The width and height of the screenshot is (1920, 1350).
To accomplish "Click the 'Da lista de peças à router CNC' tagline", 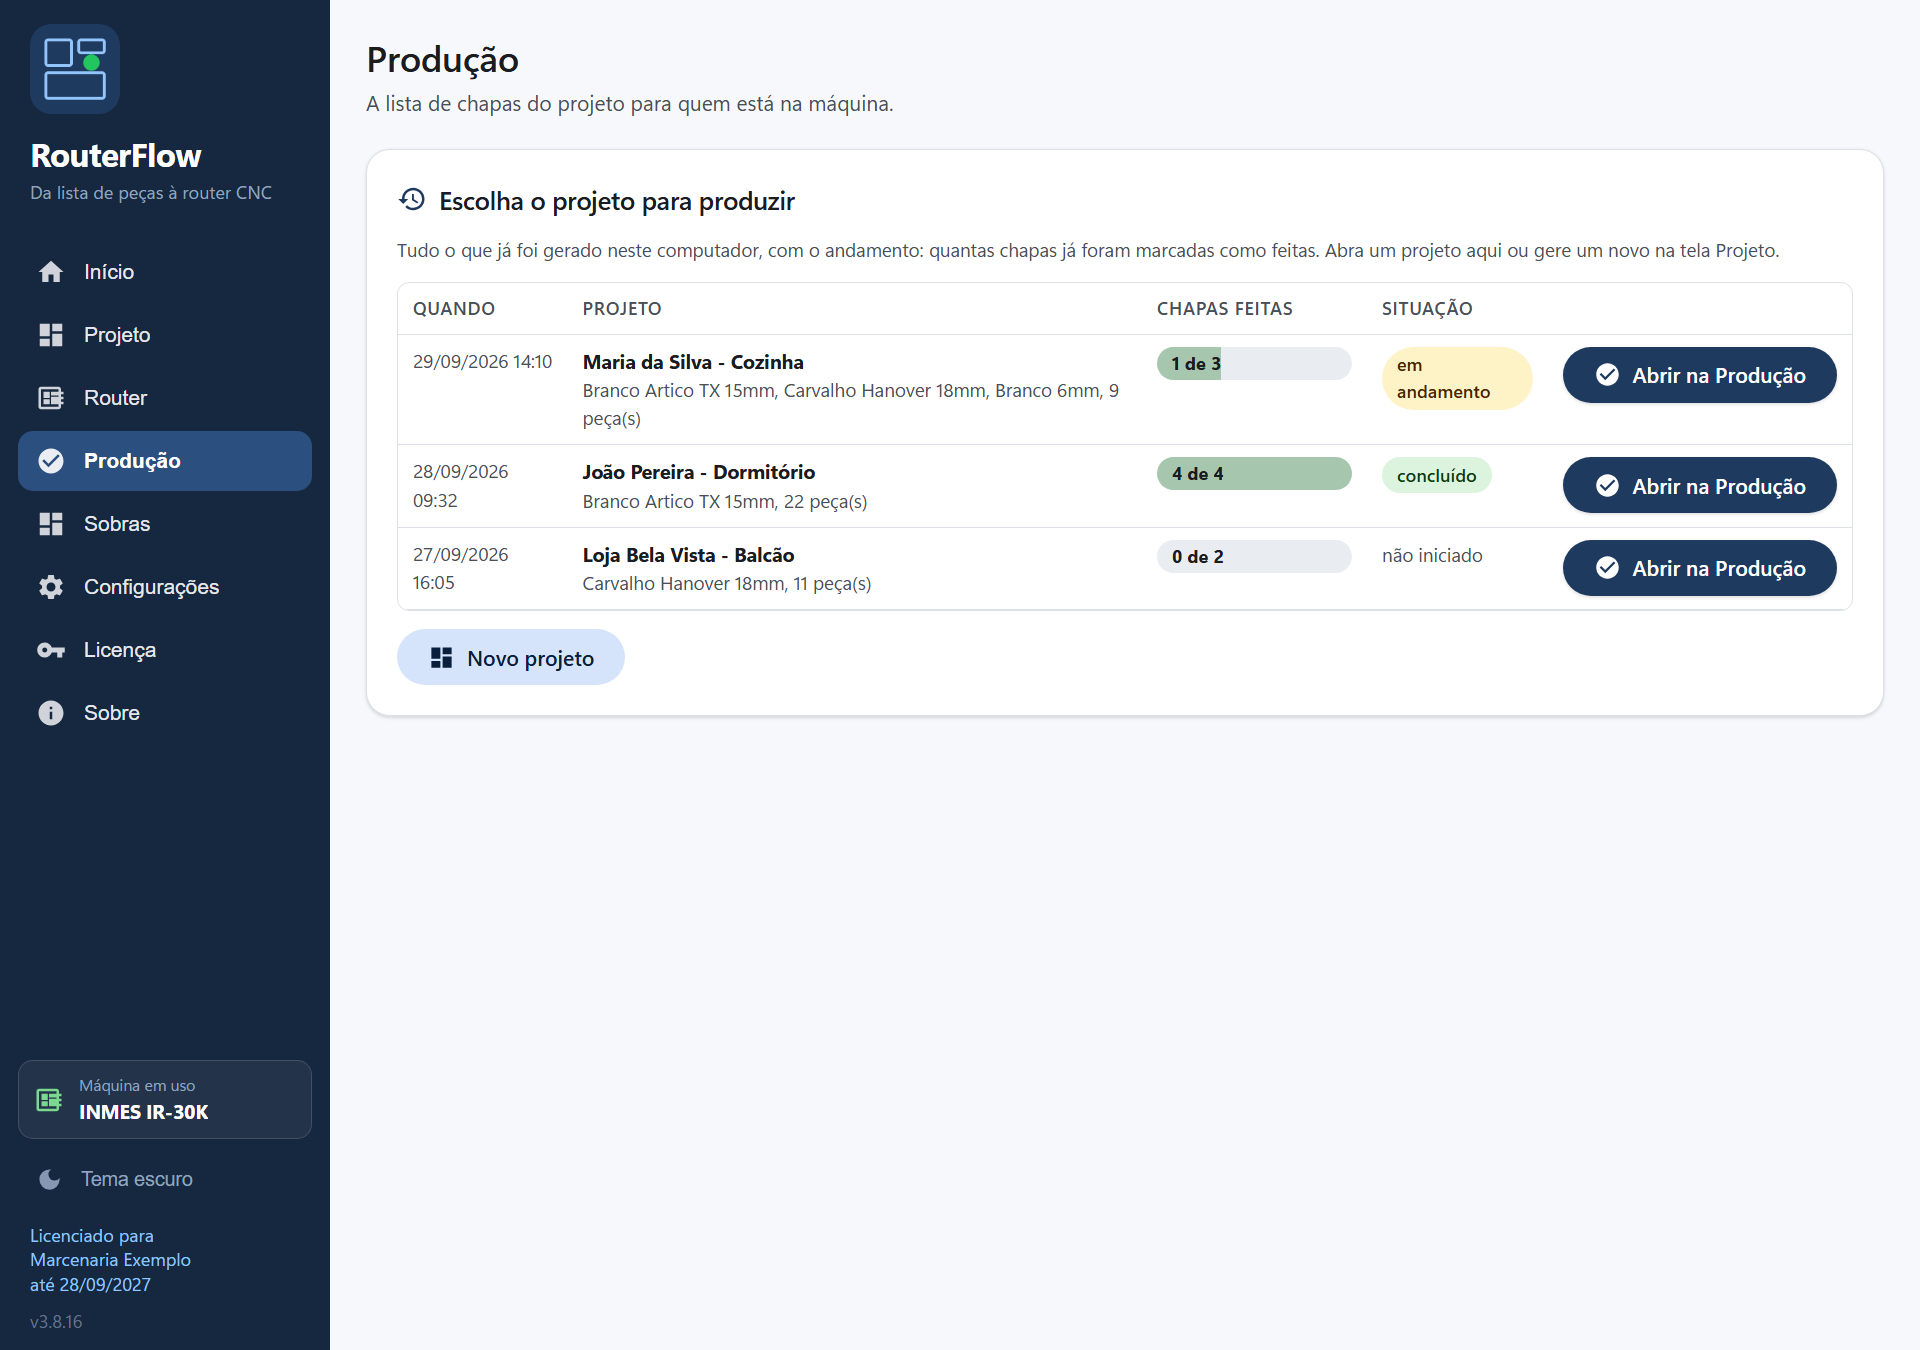I will click(x=151, y=193).
